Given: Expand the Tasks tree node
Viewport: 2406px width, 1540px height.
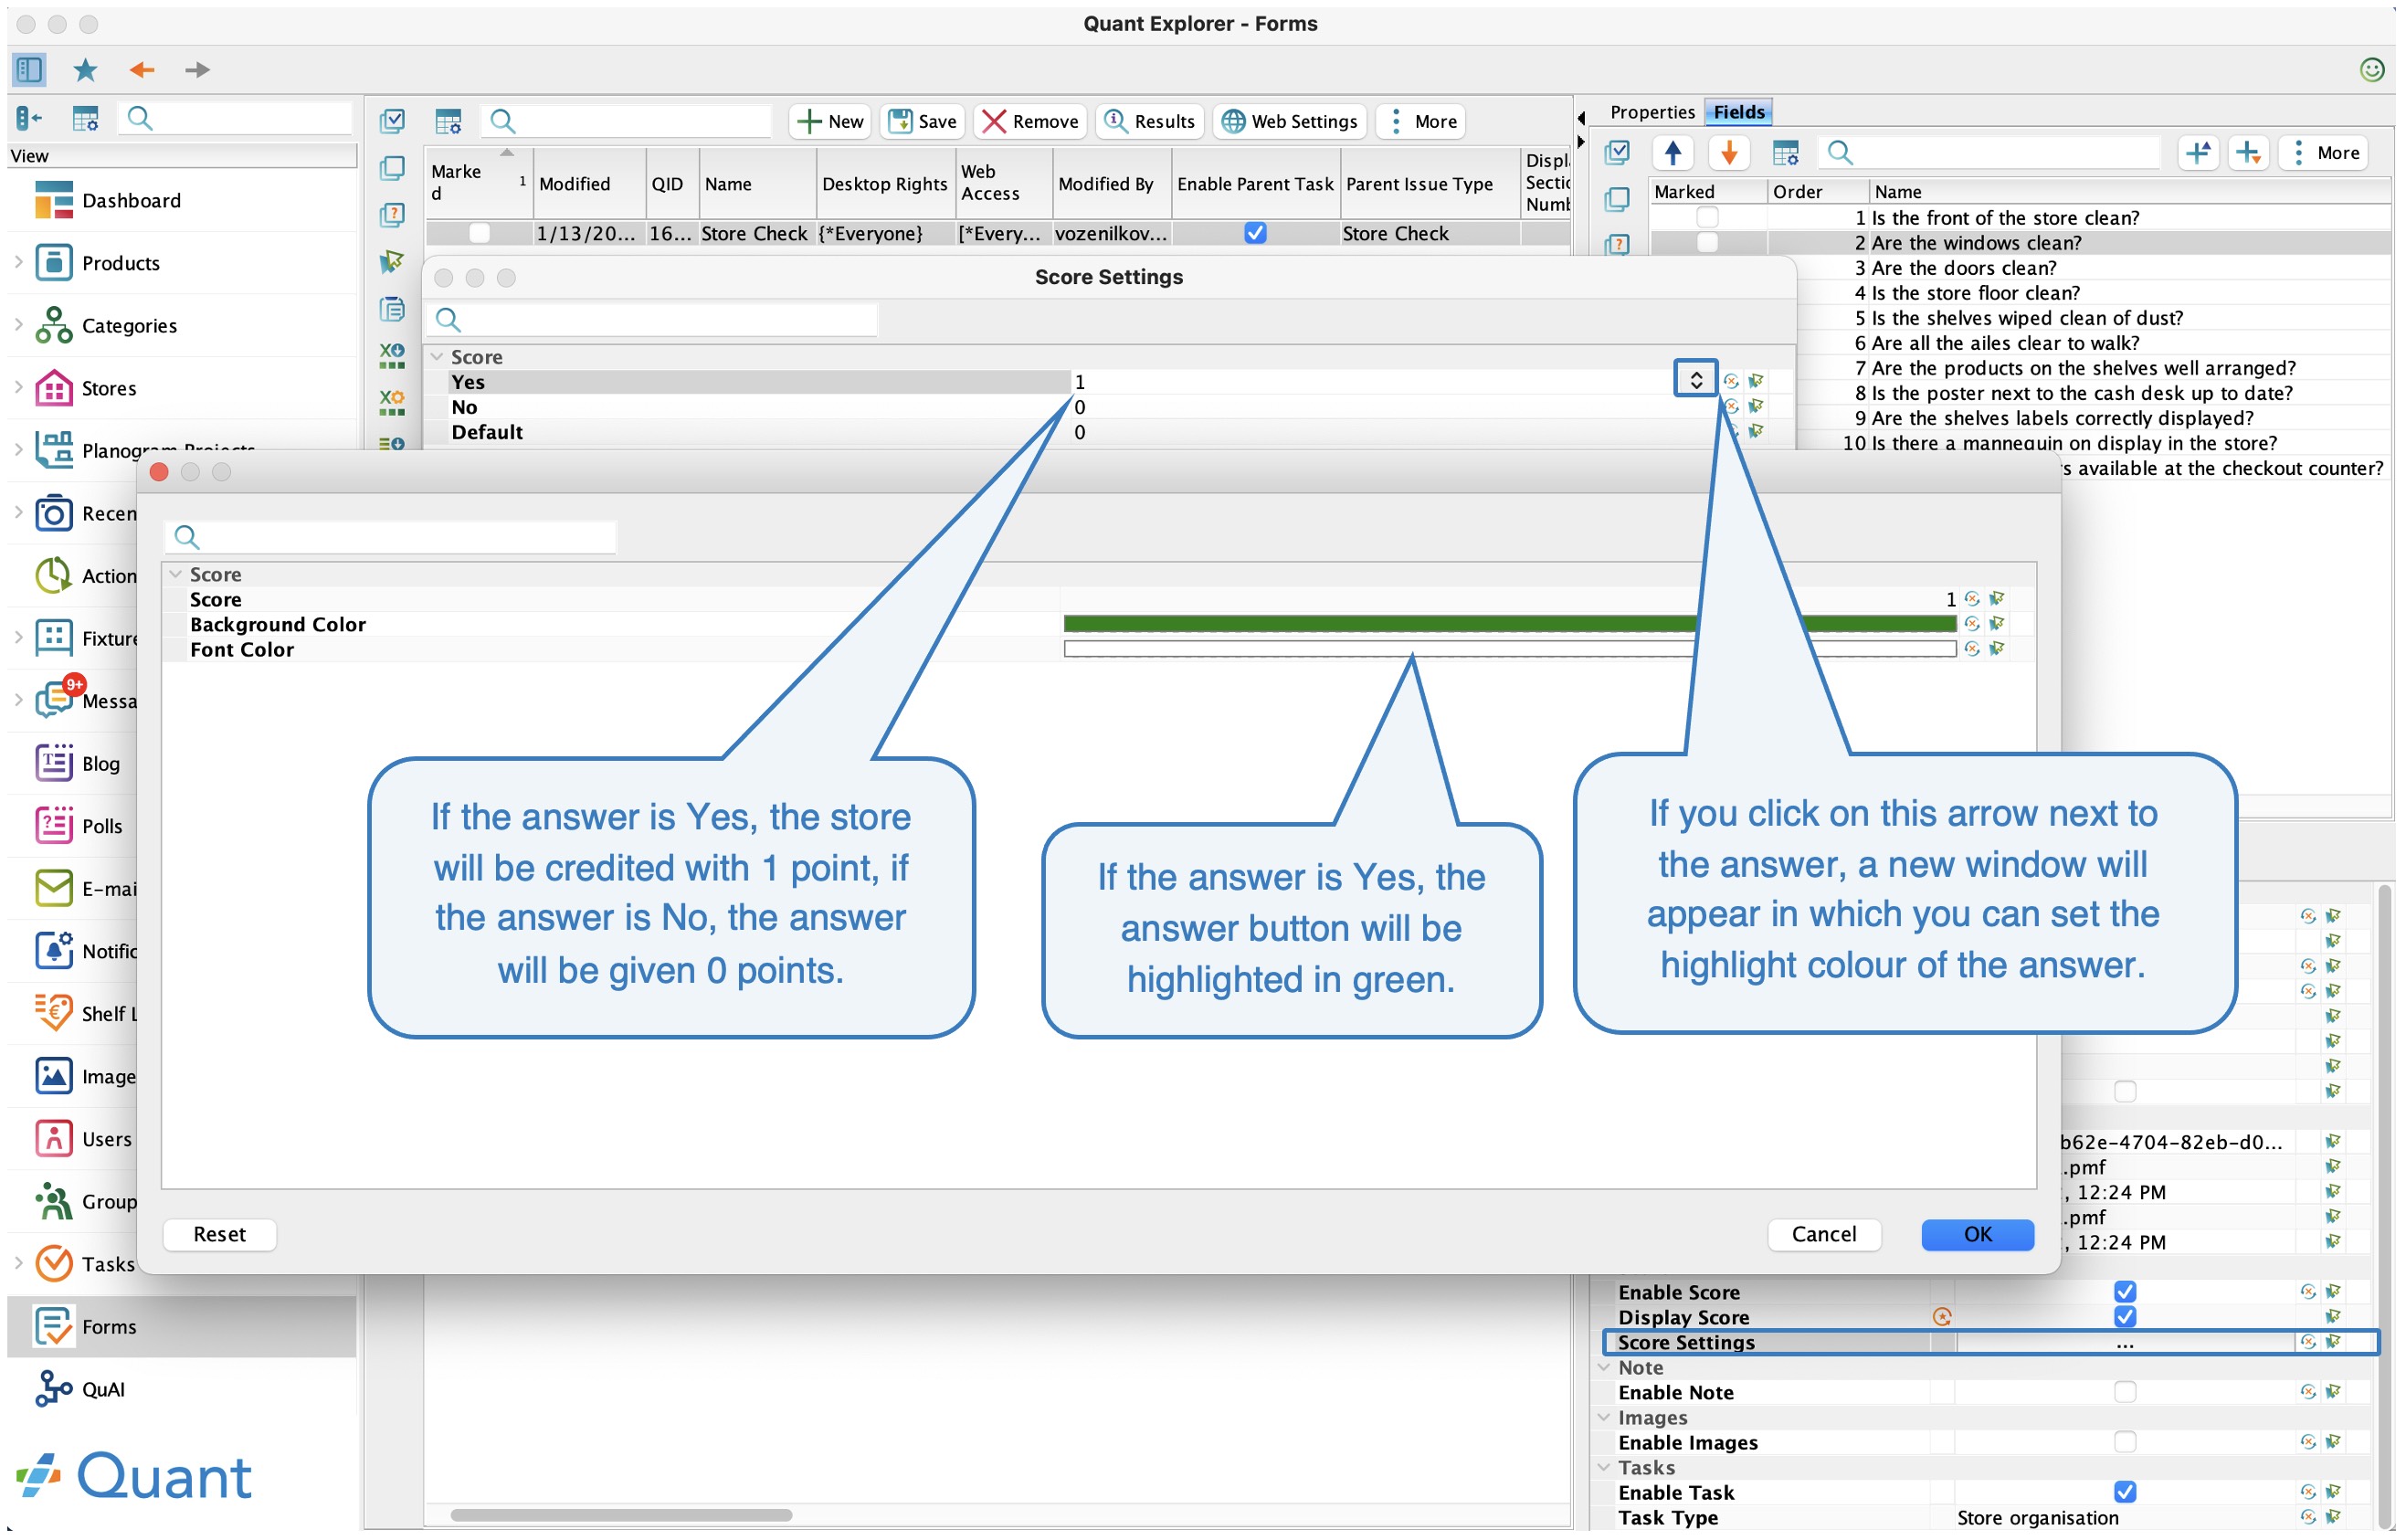Looking at the screenshot, I should 18,1263.
